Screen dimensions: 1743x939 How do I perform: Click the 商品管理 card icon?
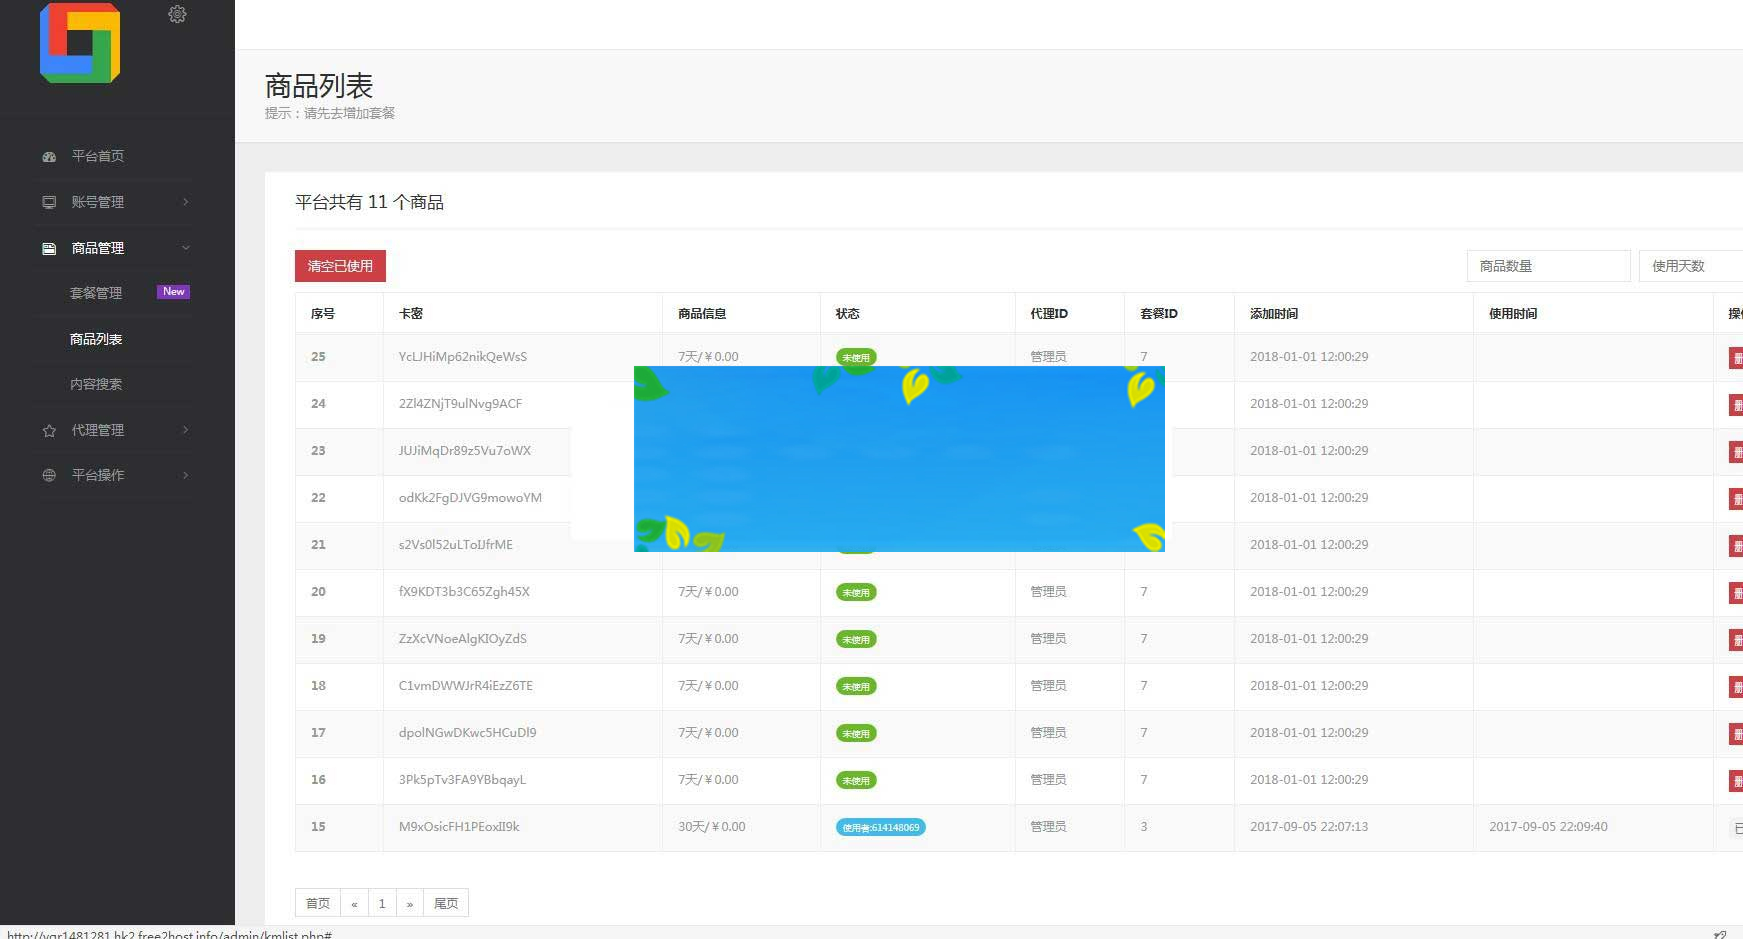pos(49,249)
